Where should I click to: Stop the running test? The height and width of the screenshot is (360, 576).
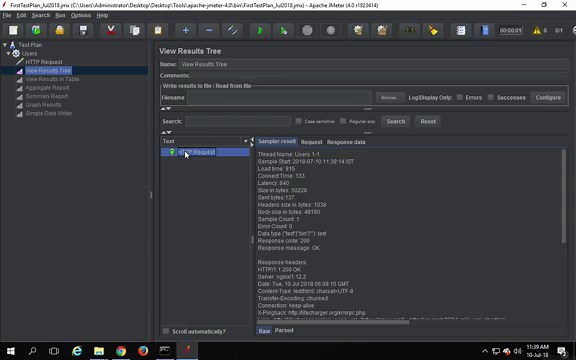[307, 30]
